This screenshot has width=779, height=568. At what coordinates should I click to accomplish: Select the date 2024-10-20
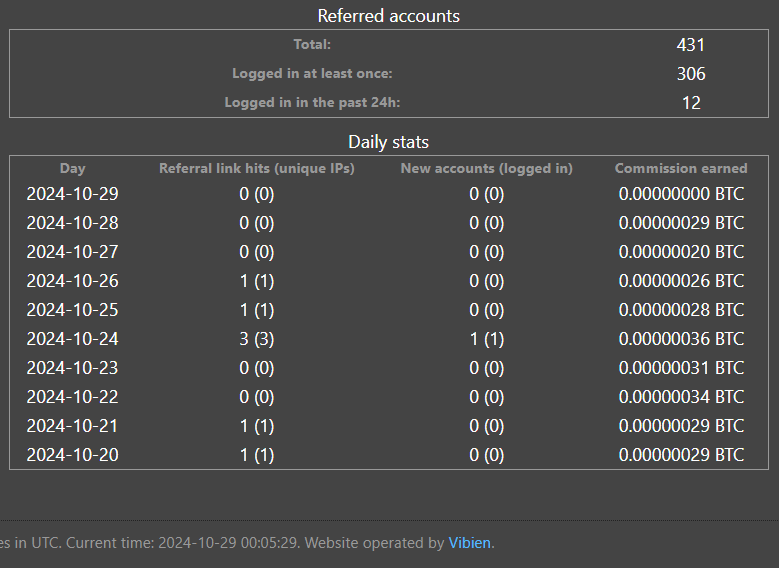click(73, 455)
